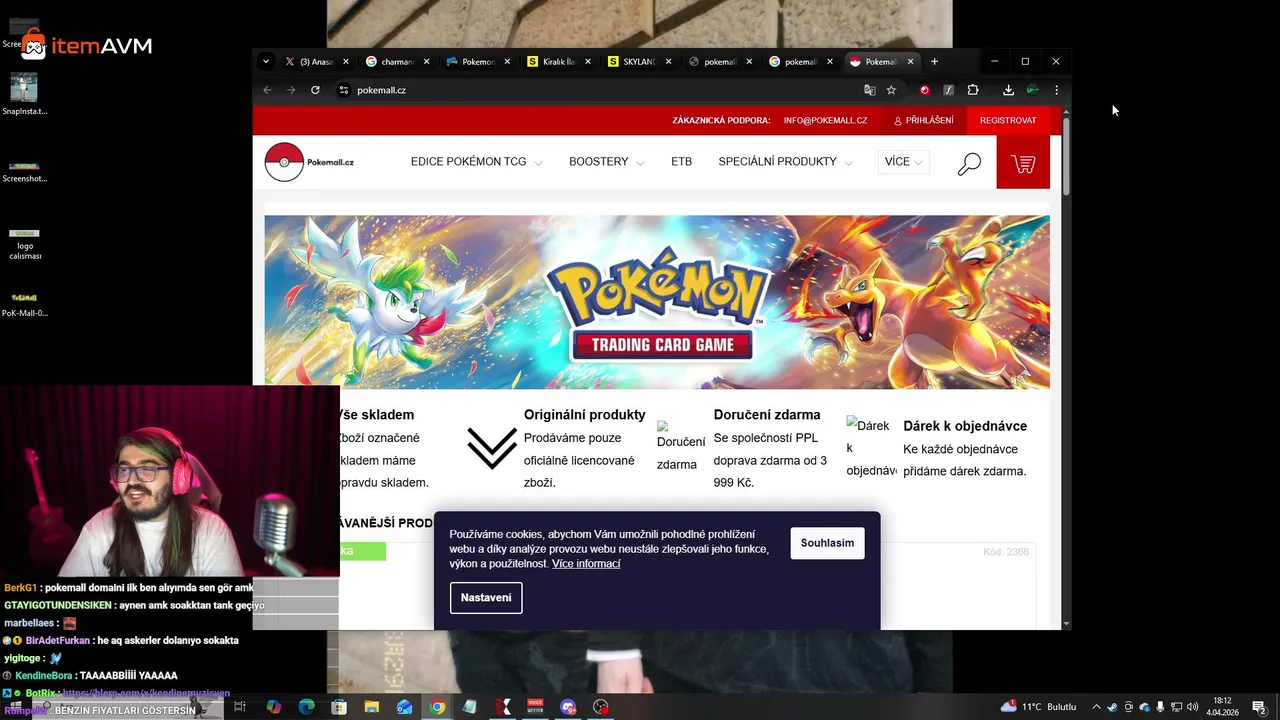Open the logo calısması desktop file
This screenshot has width=1280, height=720.
tap(25, 244)
